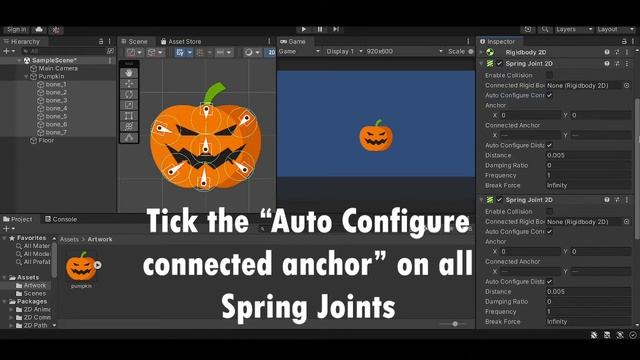This screenshot has height=360, width=640.
Task: Disable the lower Spring Joint 2D component
Action: pos(499,200)
